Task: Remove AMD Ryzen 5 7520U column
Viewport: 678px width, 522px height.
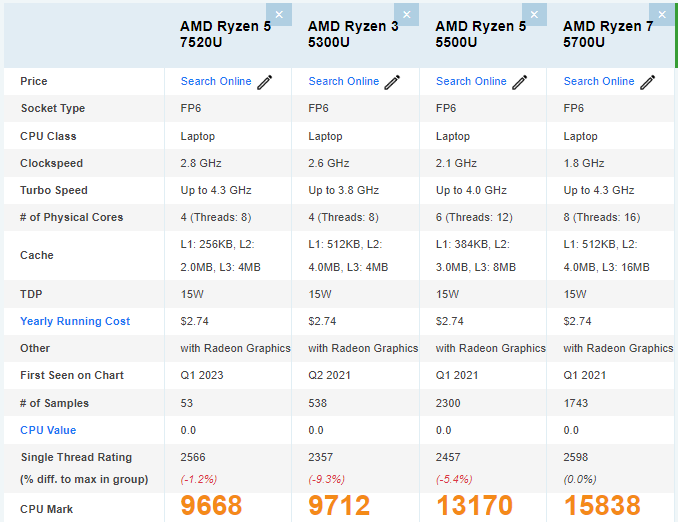Action: pyautogui.click(x=279, y=15)
